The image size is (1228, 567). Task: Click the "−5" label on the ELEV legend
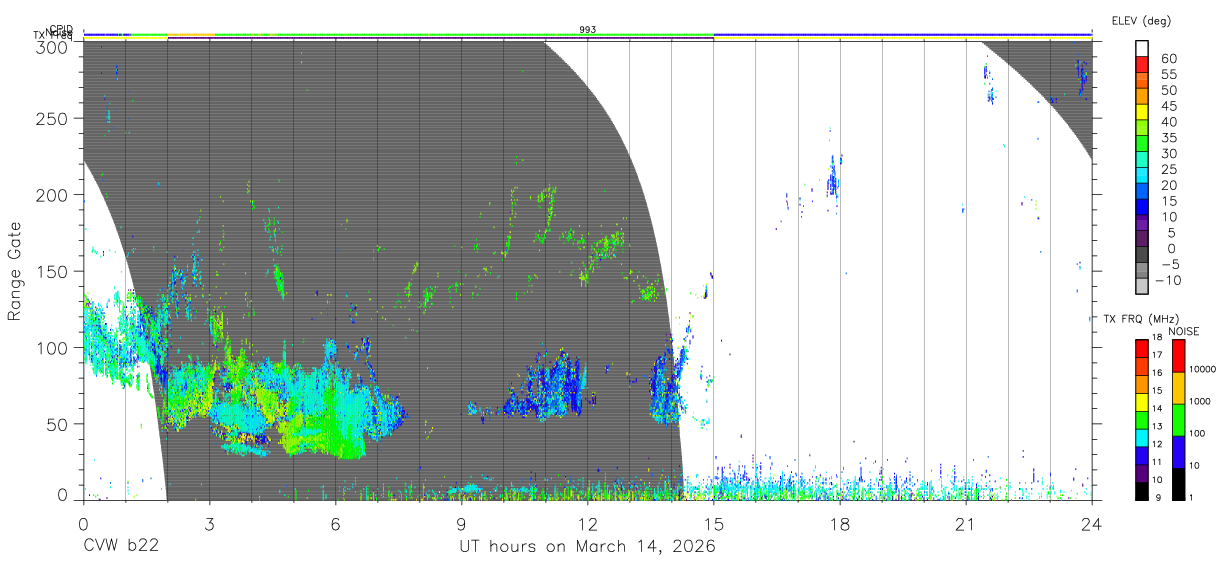1172,264
